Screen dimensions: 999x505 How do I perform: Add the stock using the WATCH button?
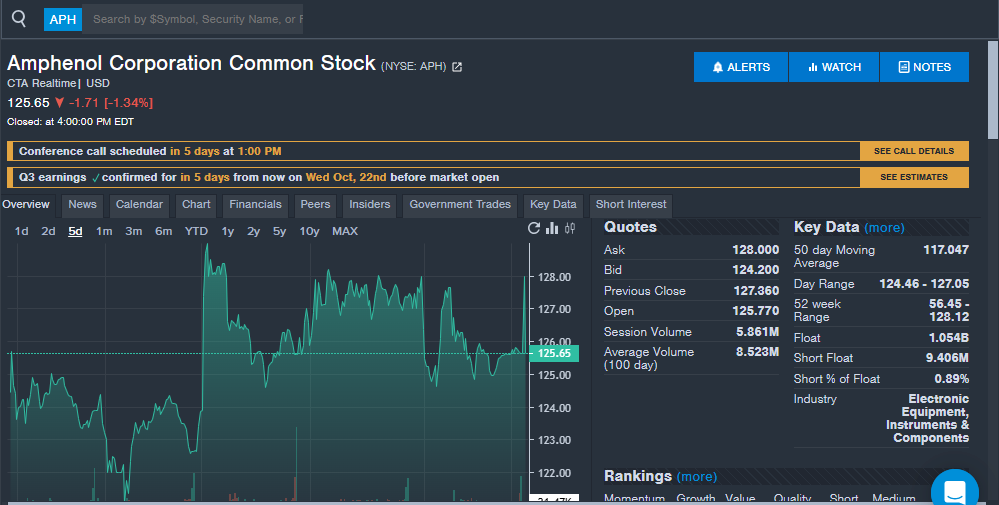pos(833,67)
